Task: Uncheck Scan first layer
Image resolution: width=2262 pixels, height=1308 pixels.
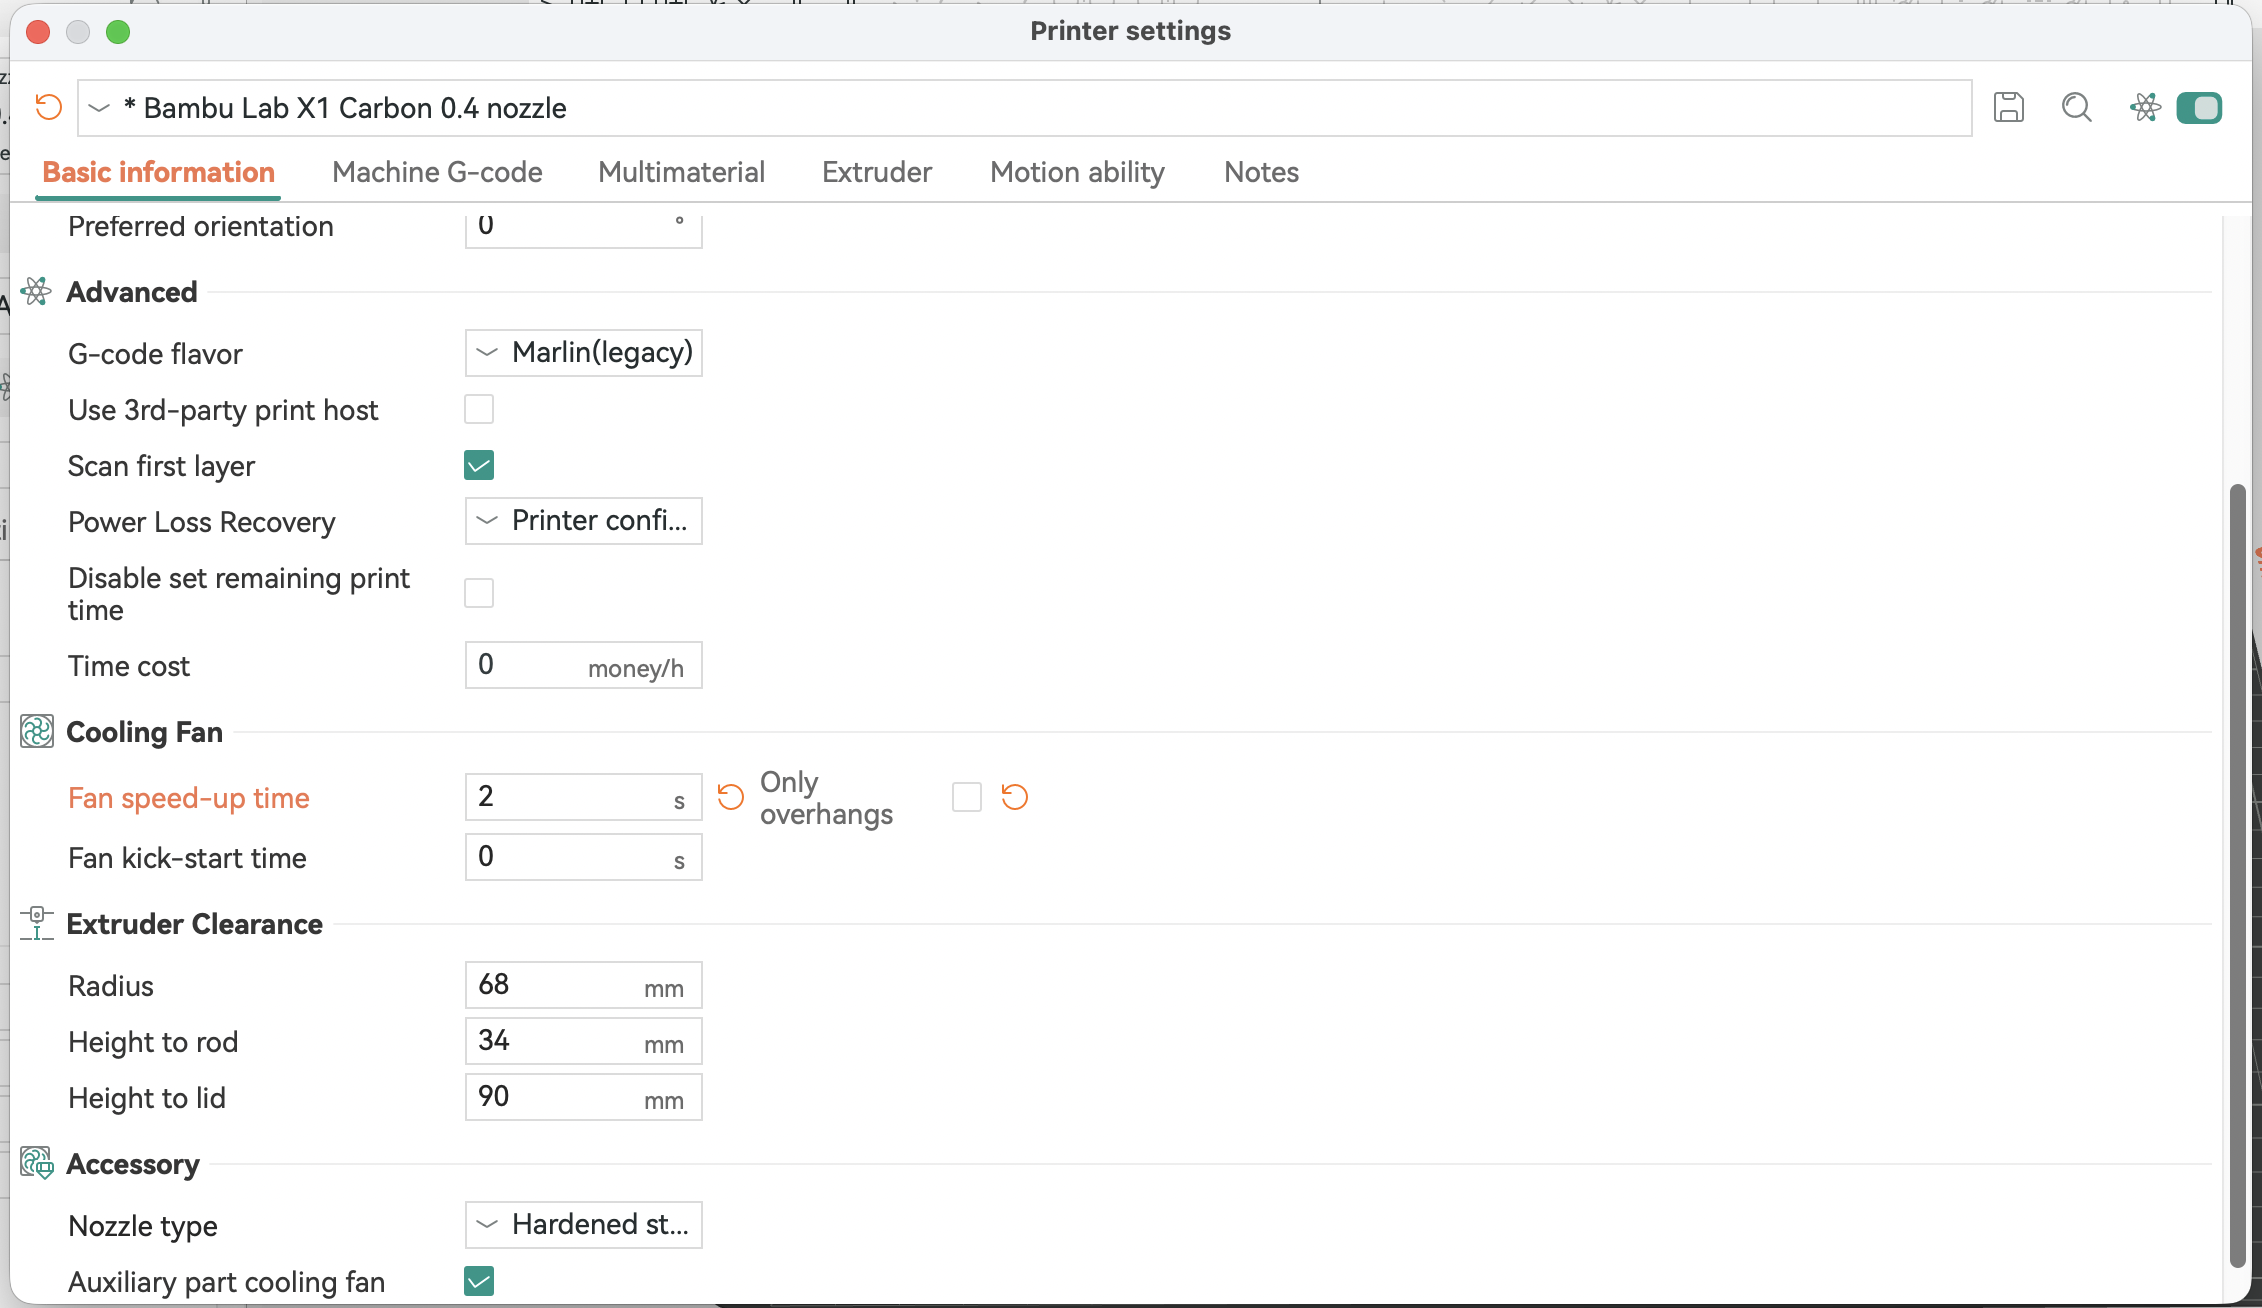Action: coord(479,465)
